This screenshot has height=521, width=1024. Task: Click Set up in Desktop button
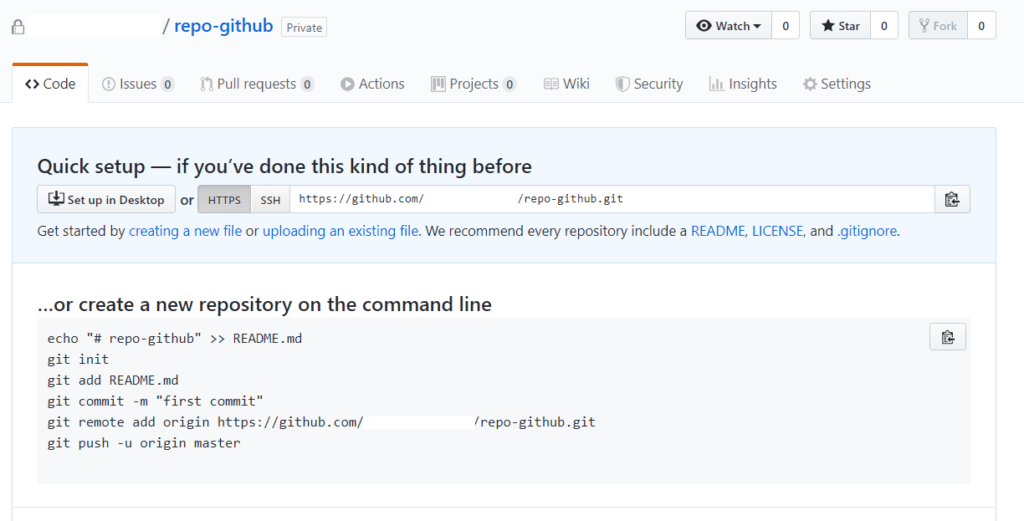point(106,200)
